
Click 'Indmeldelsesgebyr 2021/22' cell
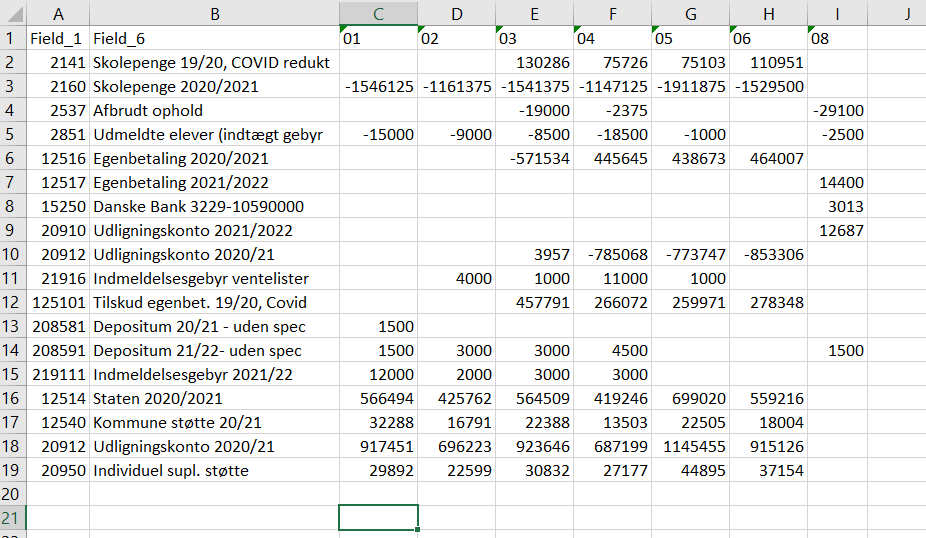pos(214,374)
